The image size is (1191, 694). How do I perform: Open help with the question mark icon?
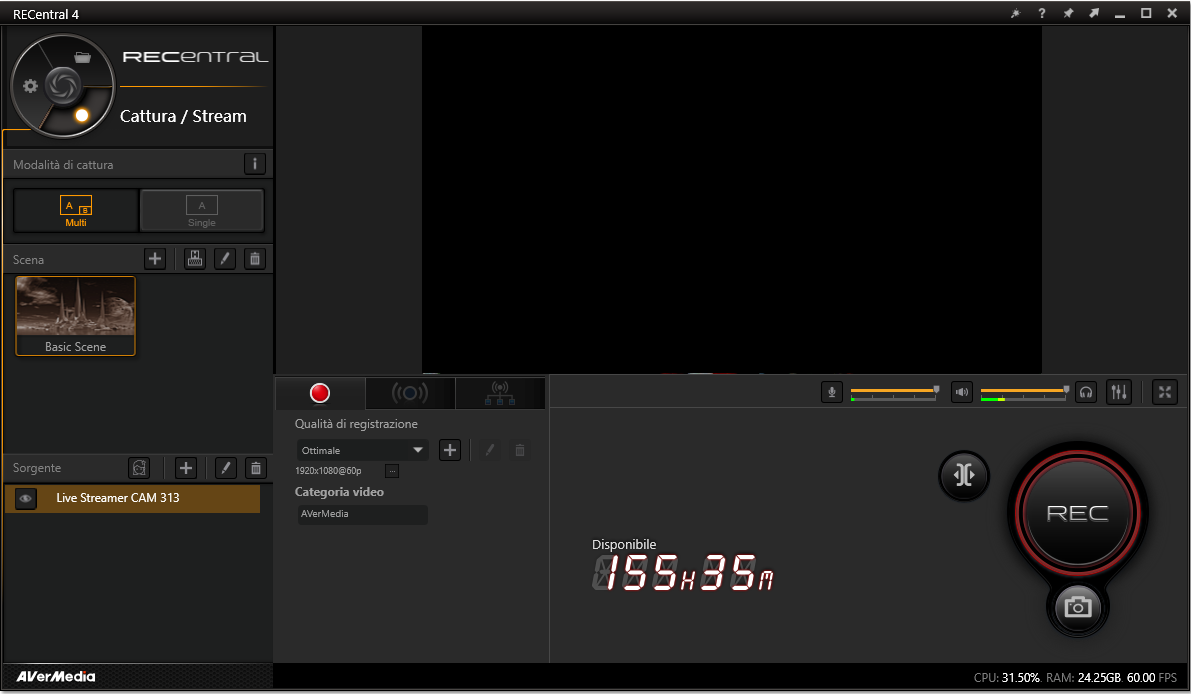[1041, 14]
